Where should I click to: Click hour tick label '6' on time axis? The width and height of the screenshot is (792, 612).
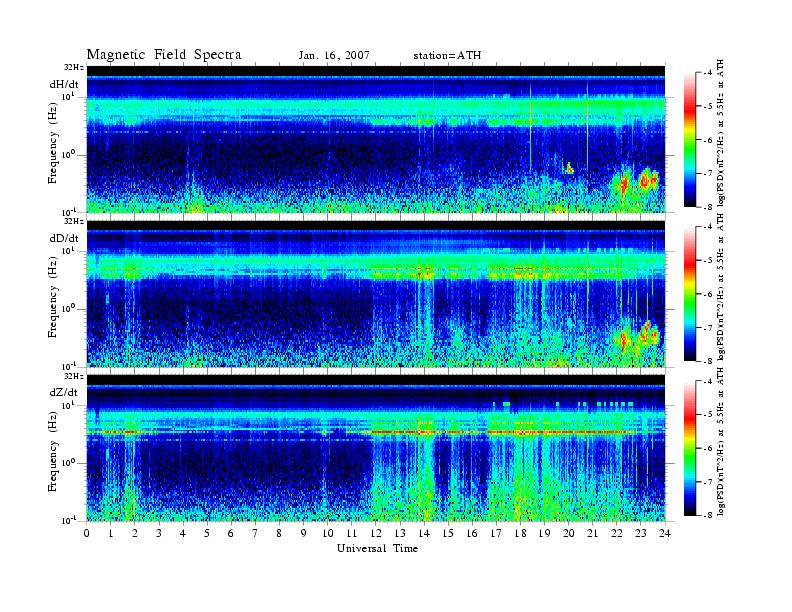pyautogui.click(x=231, y=533)
